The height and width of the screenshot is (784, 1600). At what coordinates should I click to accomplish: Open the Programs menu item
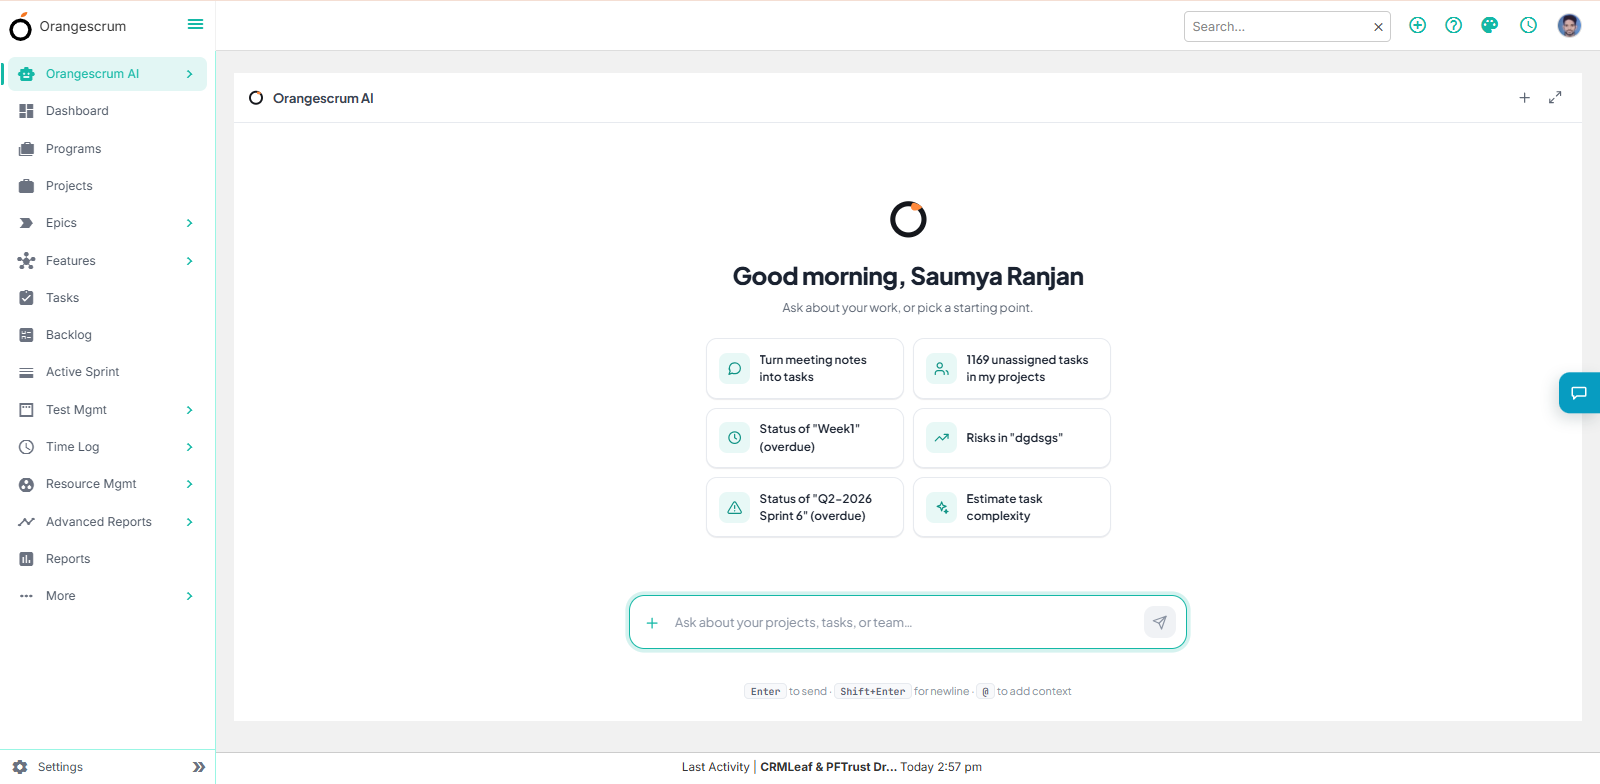(x=107, y=149)
